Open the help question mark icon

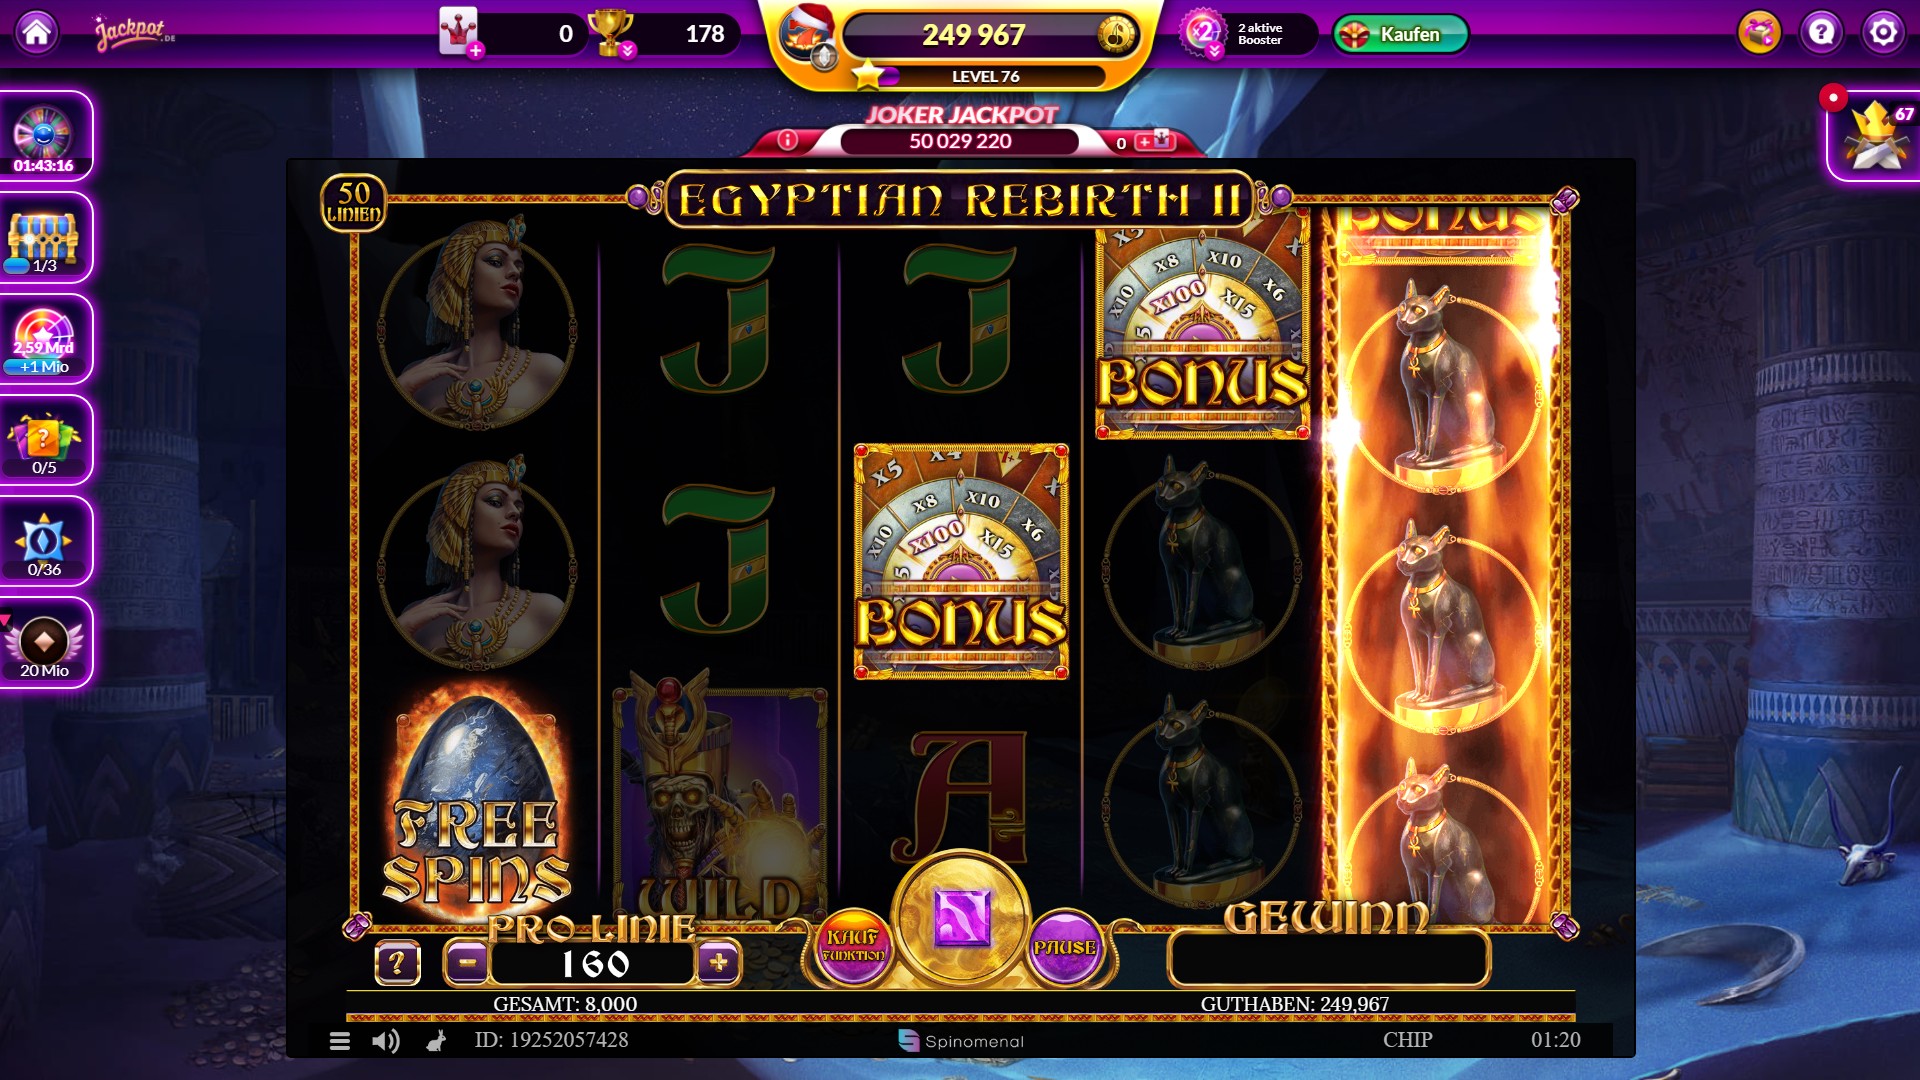[1821, 33]
